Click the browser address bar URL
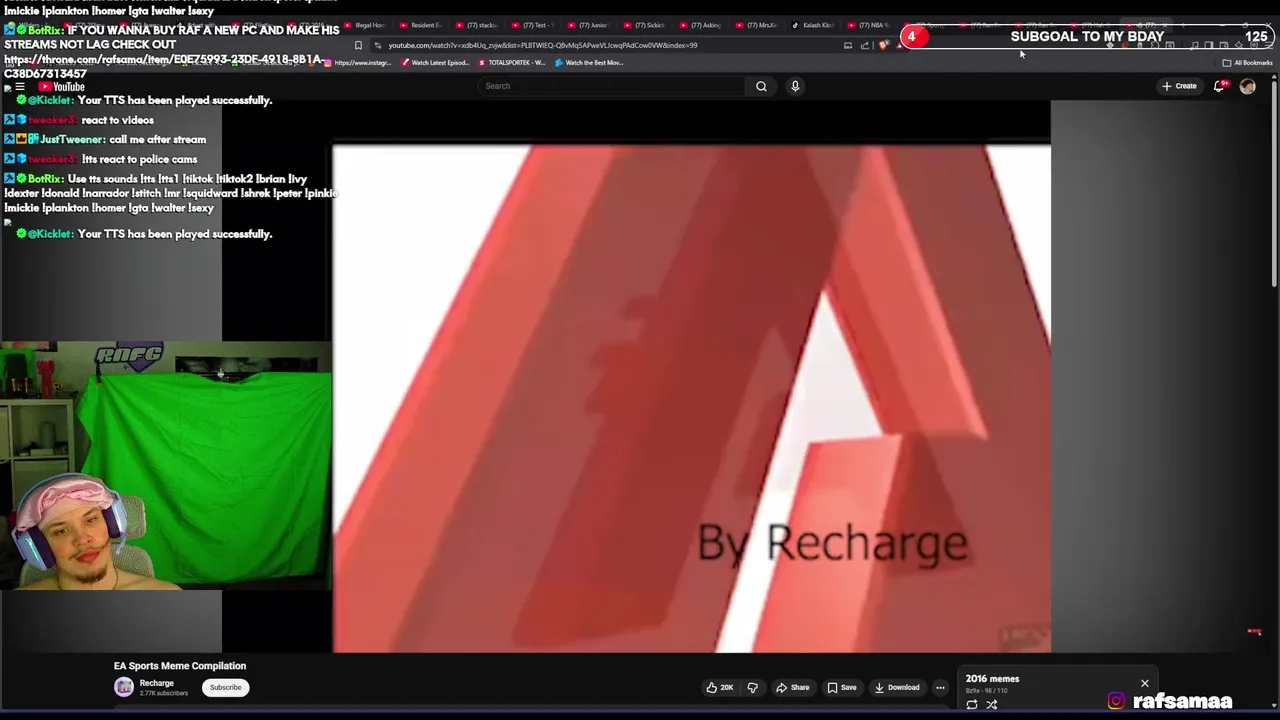 click(543, 45)
